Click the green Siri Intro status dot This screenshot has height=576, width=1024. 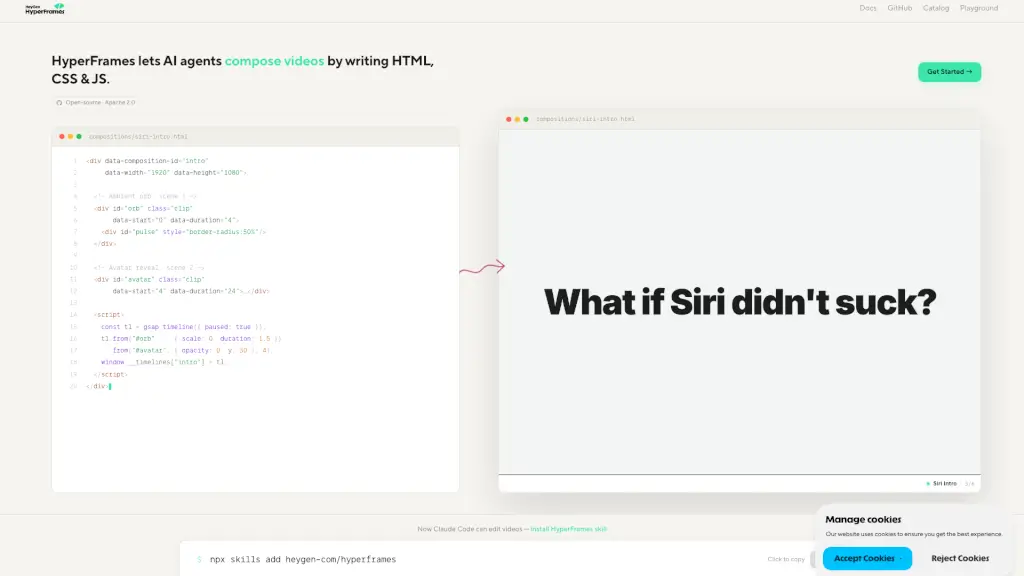928,484
